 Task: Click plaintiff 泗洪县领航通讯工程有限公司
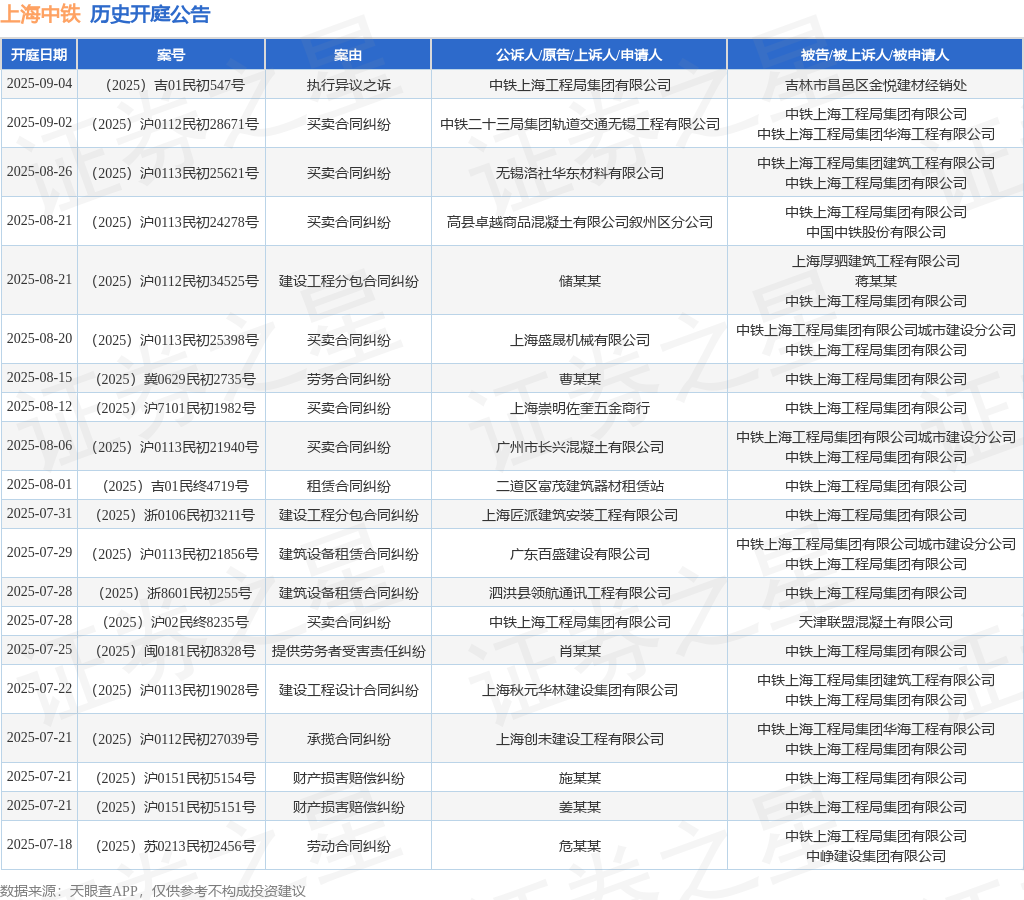(580, 594)
